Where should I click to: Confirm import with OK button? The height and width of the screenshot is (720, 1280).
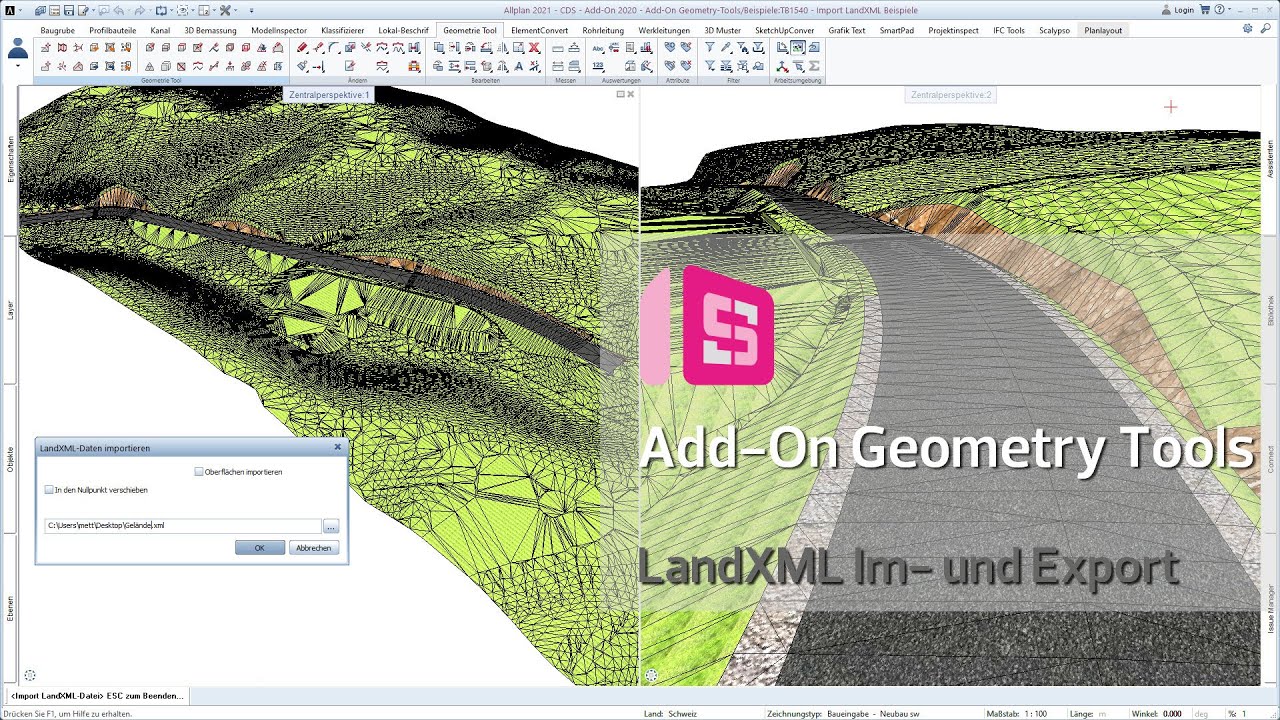point(260,548)
